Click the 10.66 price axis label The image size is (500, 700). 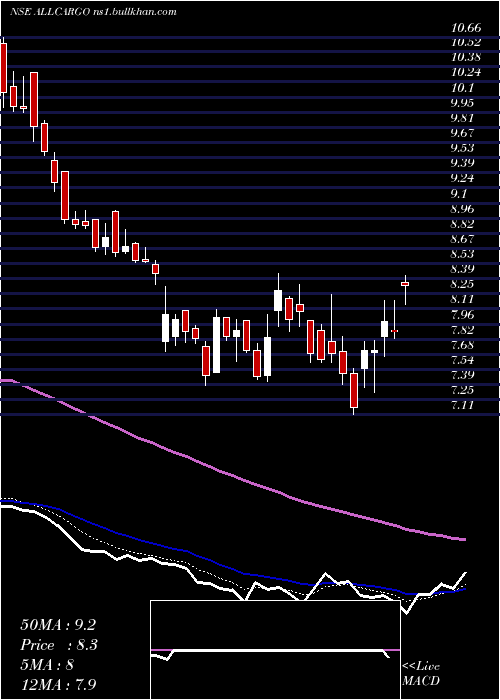466,28
